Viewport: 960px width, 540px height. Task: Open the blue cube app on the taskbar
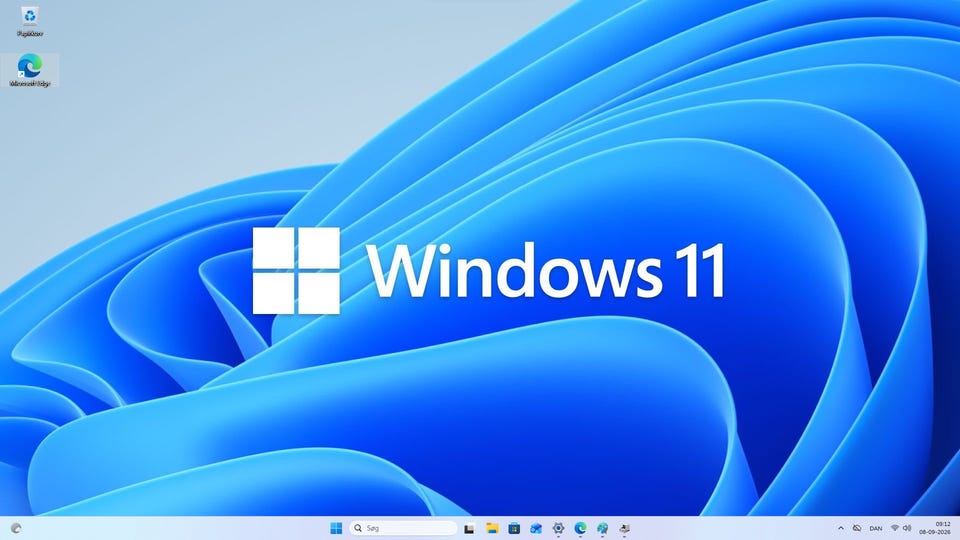(536, 528)
